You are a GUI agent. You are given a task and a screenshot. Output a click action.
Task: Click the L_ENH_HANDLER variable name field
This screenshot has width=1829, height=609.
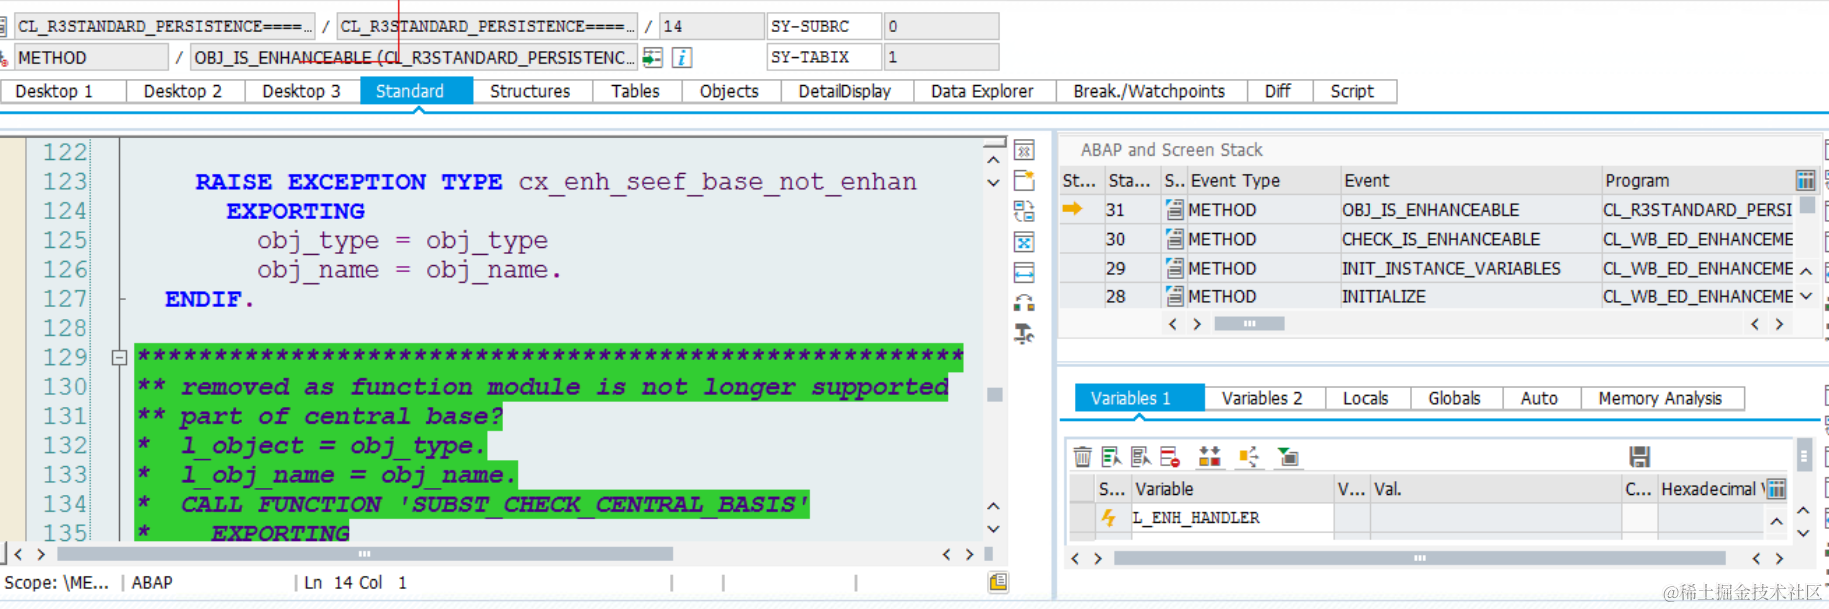(x=1232, y=518)
